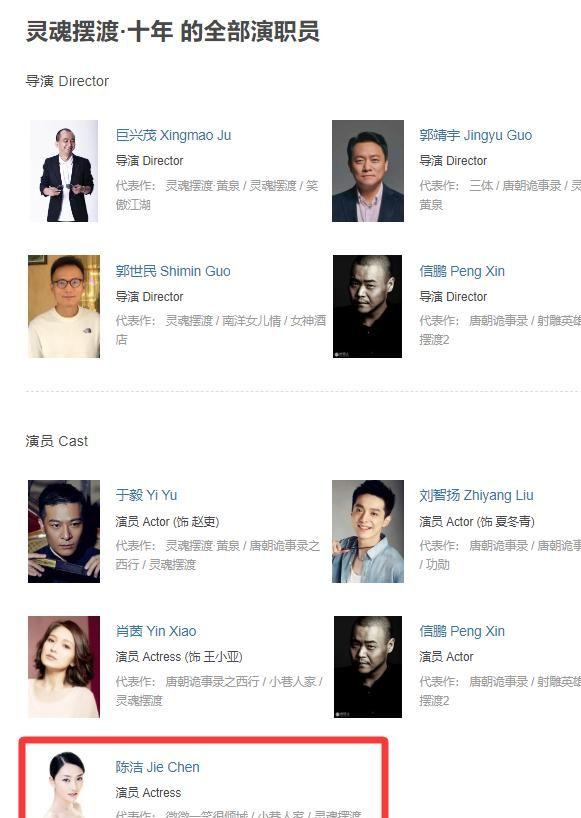Click Shimin Guo photo with glasses
This screenshot has height=818, width=581.
point(64,306)
